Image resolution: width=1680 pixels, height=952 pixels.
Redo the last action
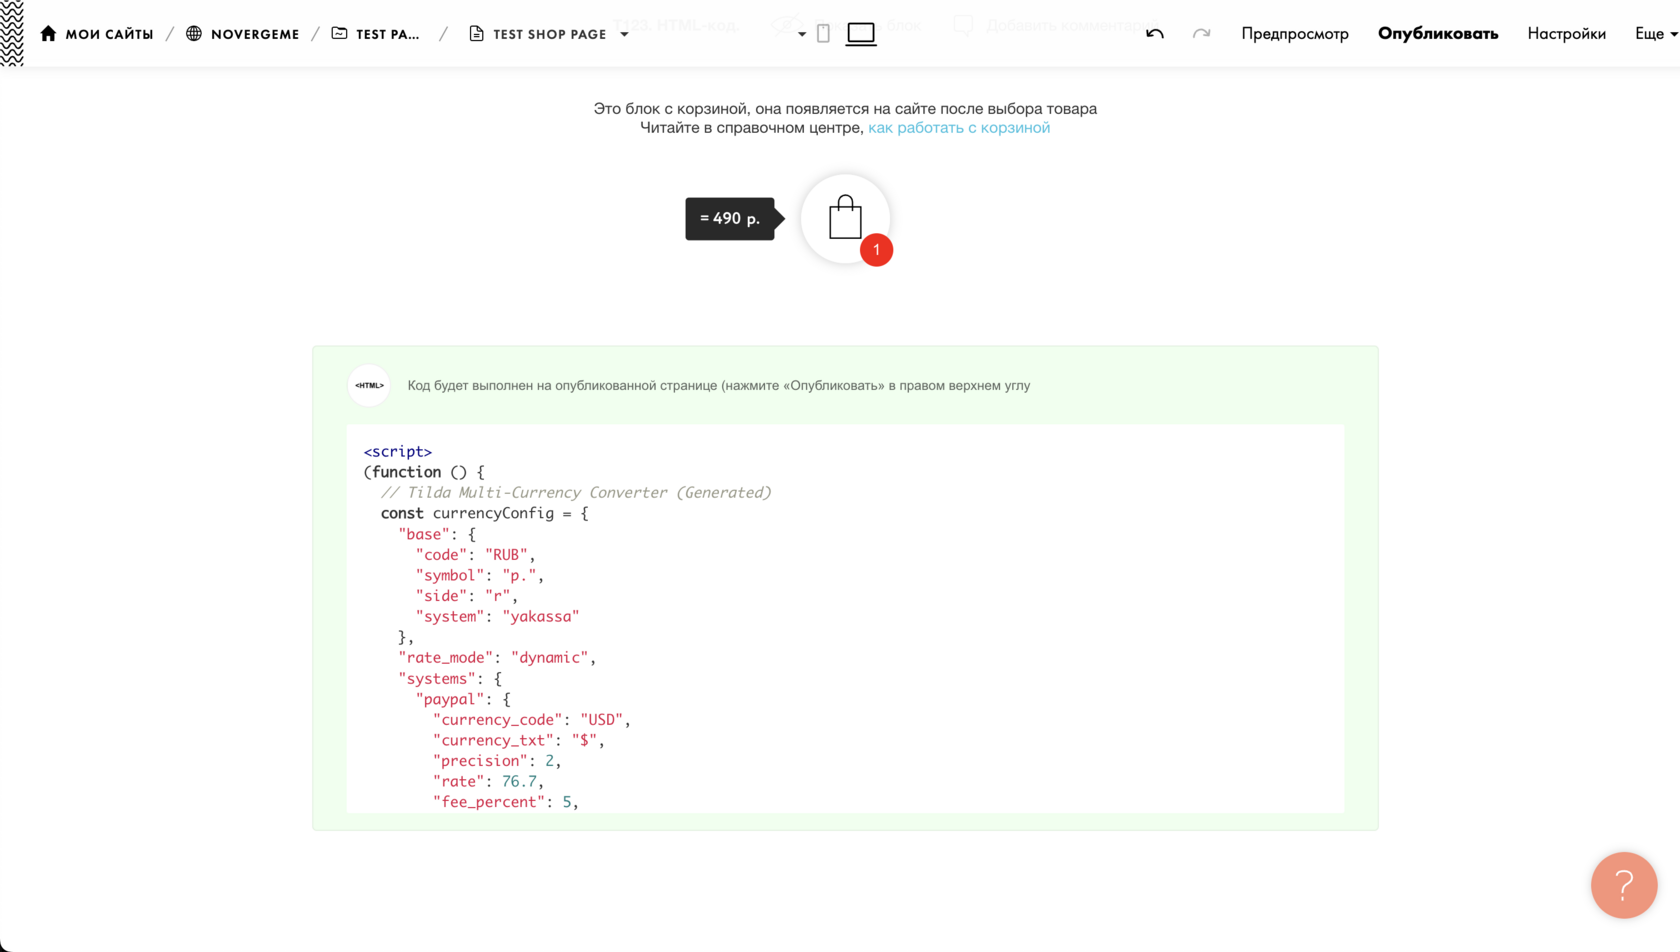(x=1201, y=34)
